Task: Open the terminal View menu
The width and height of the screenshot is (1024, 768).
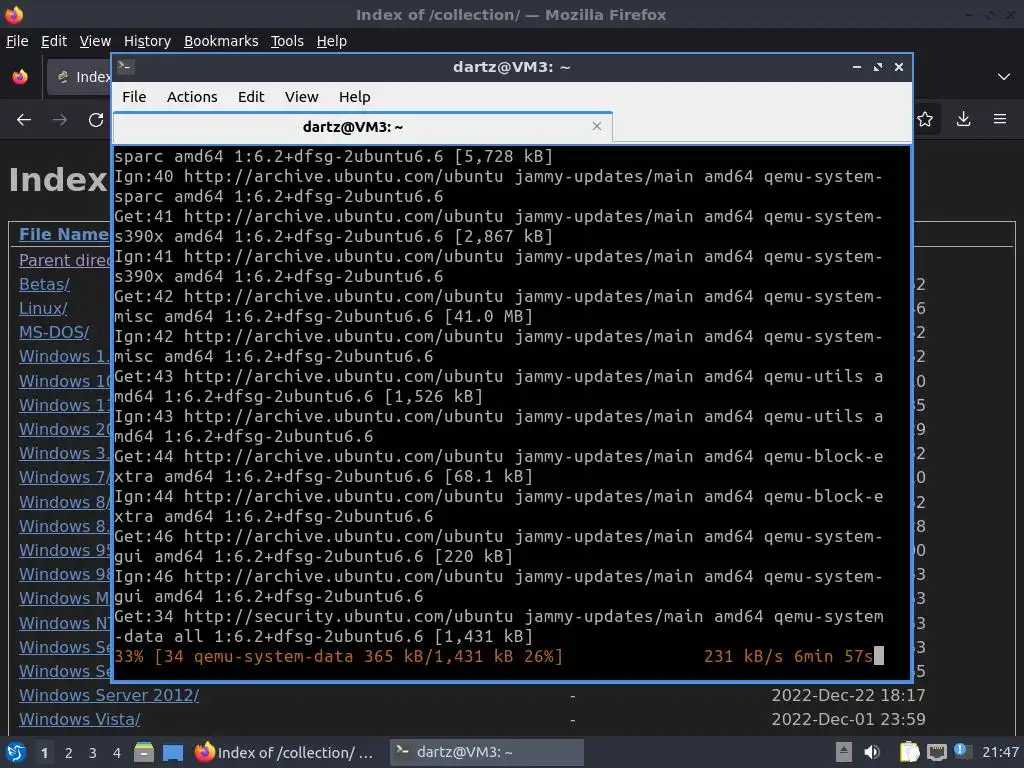Action: (302, 97)
